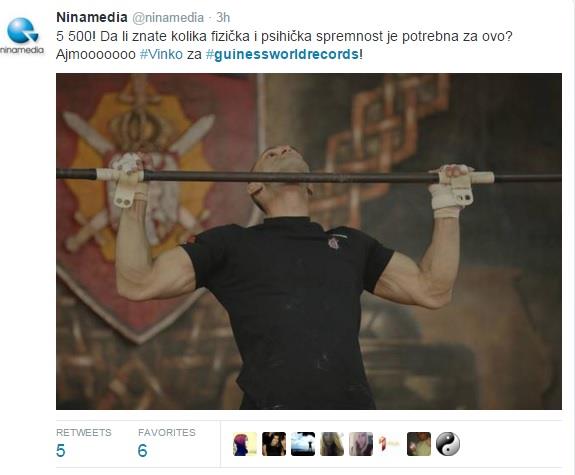The height and width of the screenshot is (475, 575).
Task: Click the FAVORITES label
Action: point(167,432)
